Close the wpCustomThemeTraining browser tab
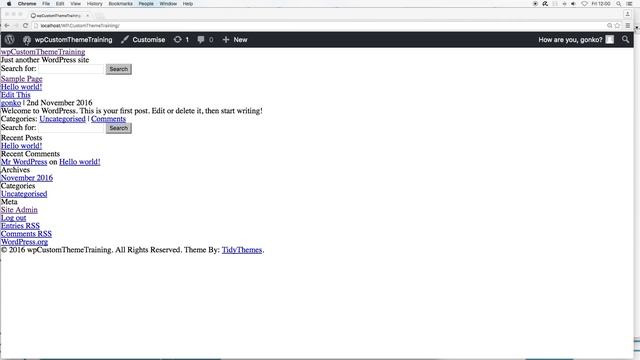 pyautogui.click(x=87, y=16)
